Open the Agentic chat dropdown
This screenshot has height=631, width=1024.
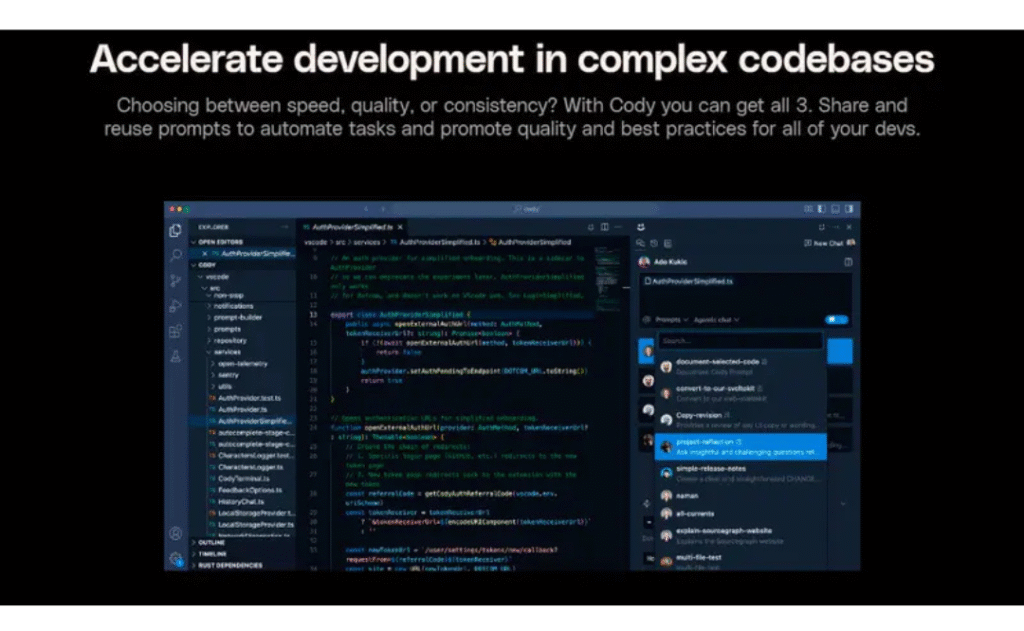(716, 320)
